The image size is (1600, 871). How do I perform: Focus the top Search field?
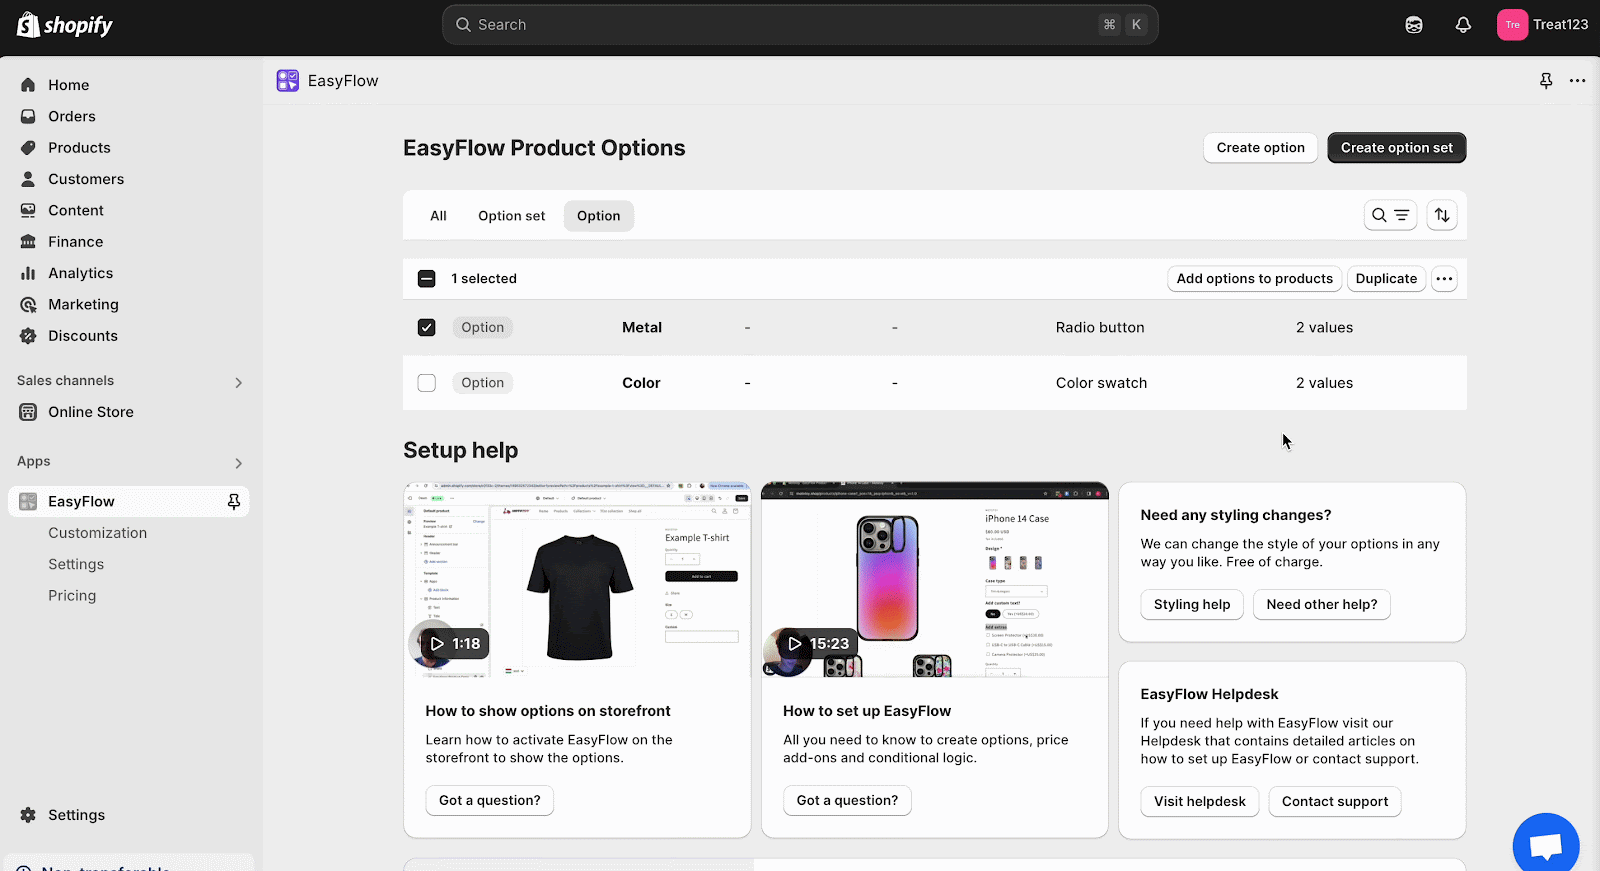[800, 25]
